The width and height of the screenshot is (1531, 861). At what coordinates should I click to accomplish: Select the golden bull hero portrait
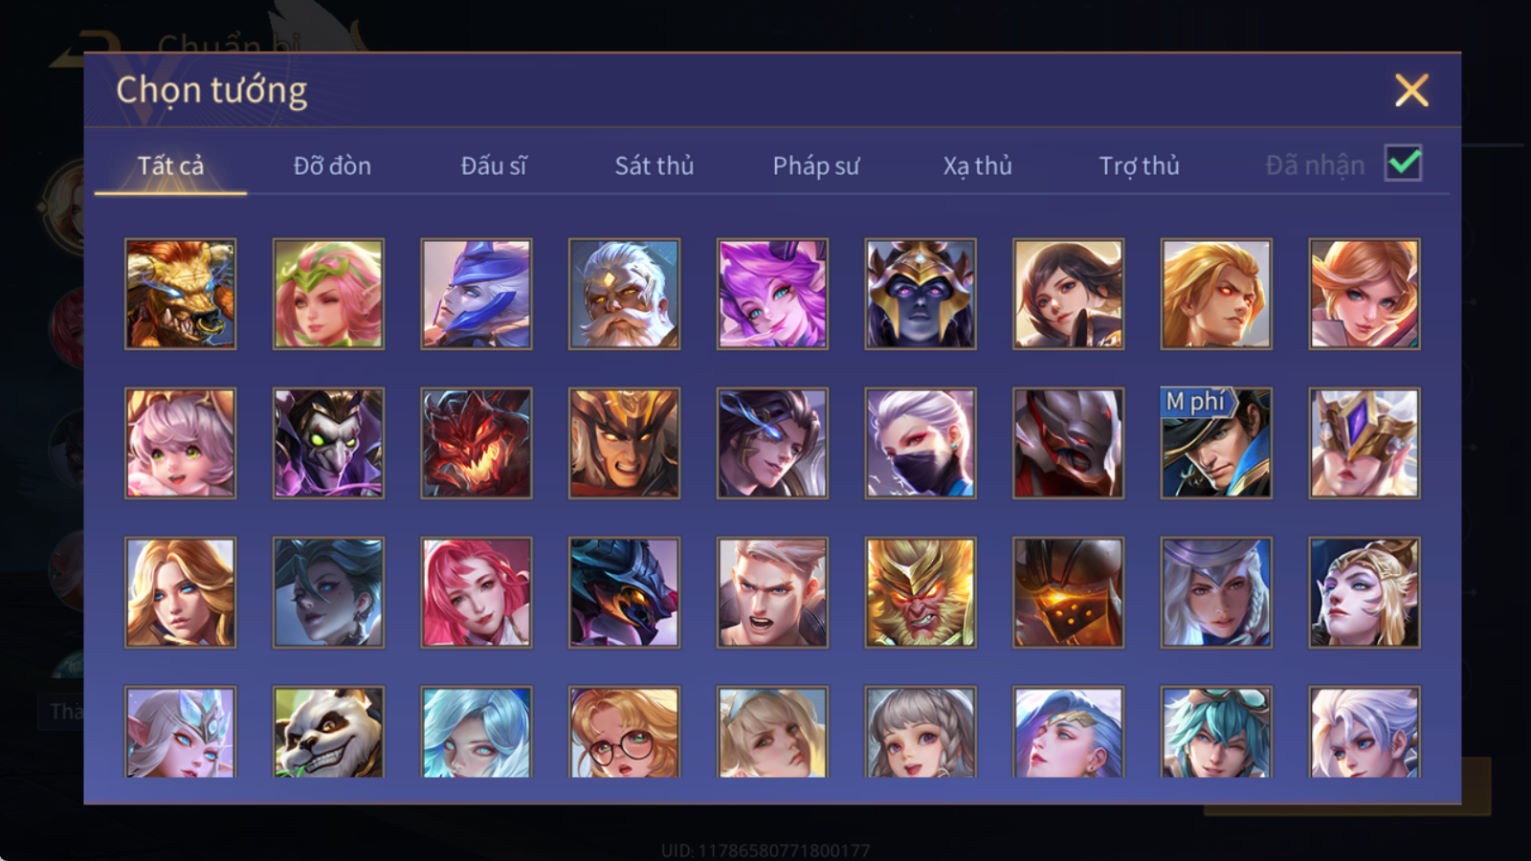click(180, 294)
